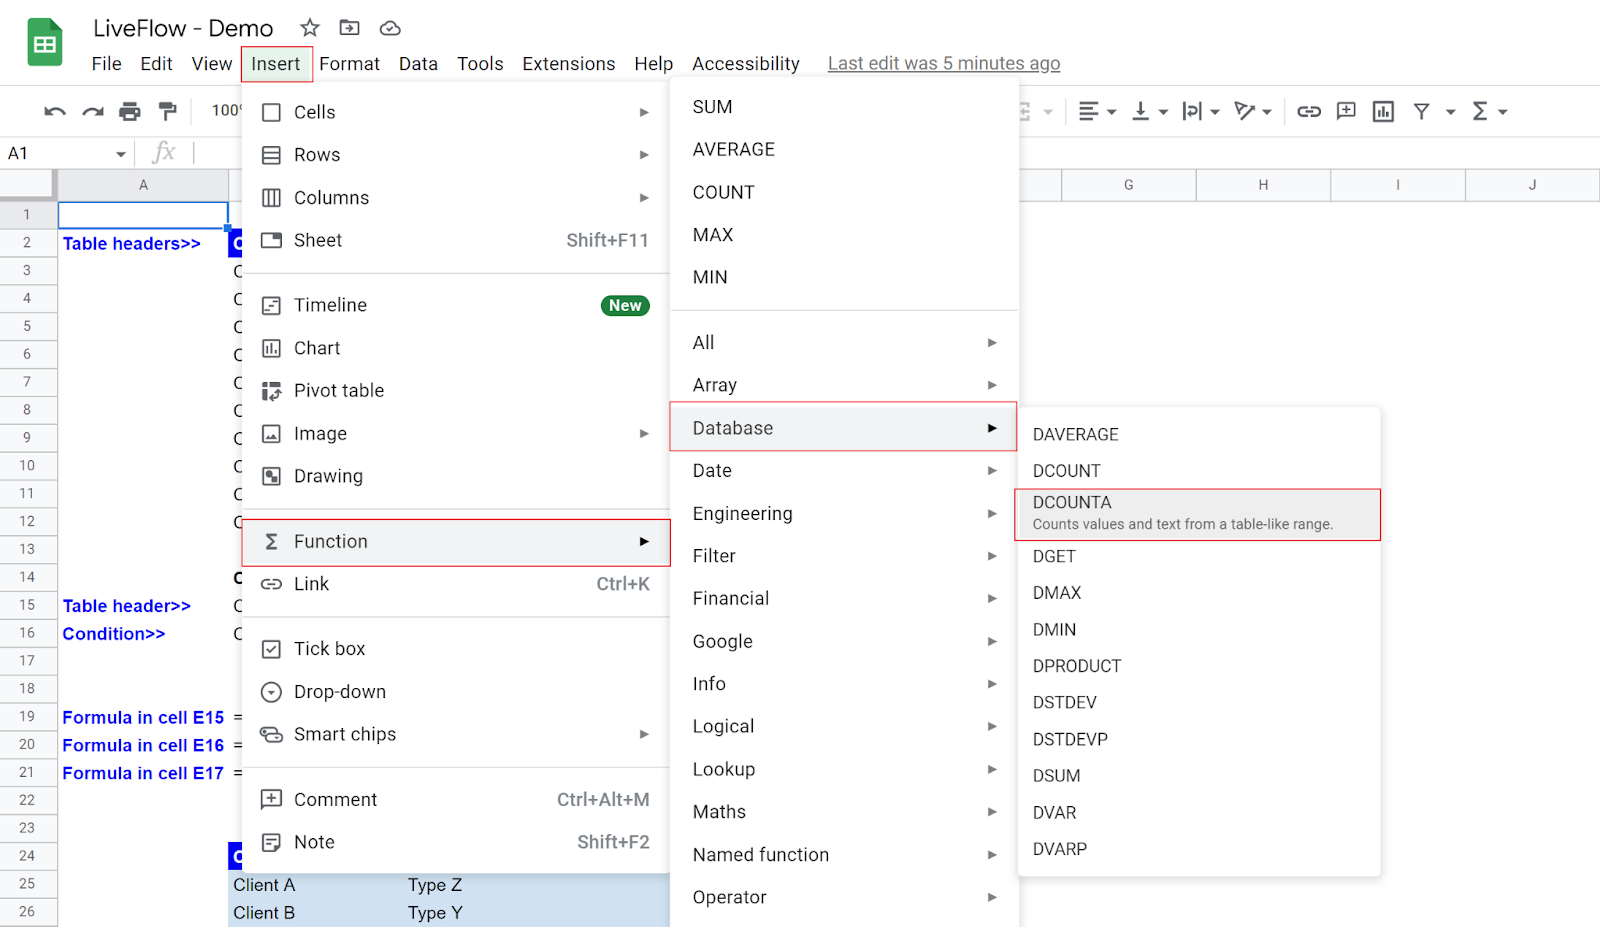
Task: Expand the Rows submenu
Action: tap(455, 155)
